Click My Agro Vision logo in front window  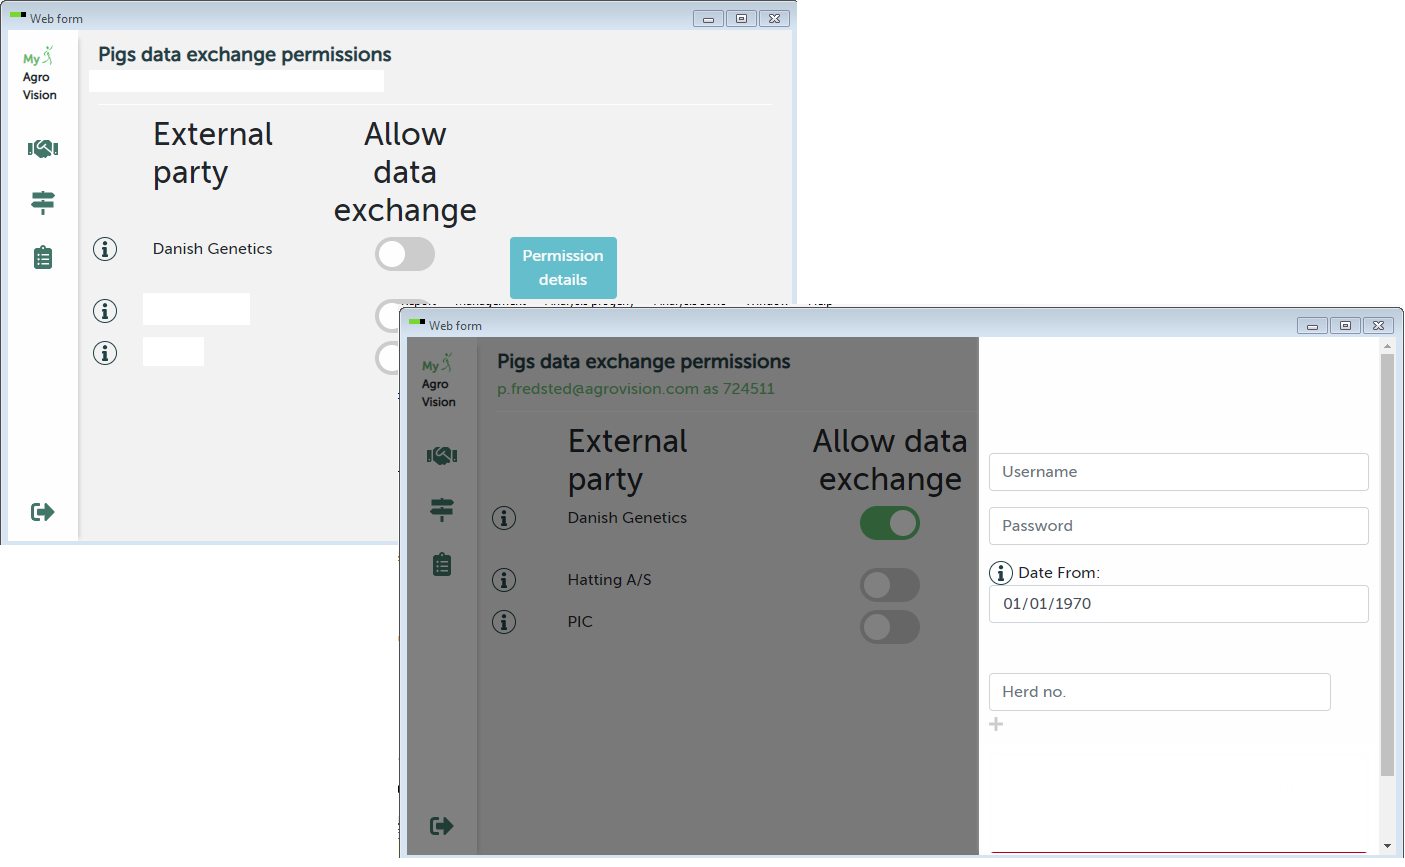438,381
